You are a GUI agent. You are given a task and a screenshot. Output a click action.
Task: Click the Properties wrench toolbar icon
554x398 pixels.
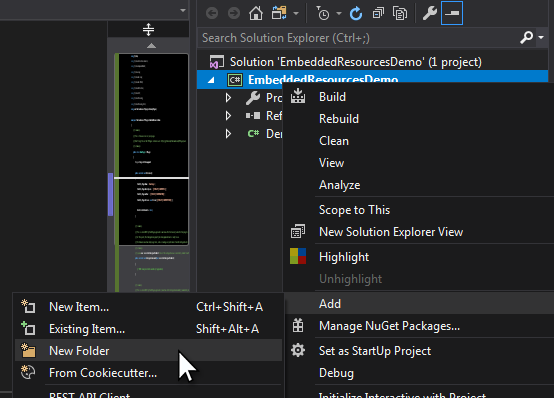(x=430, y=13)
